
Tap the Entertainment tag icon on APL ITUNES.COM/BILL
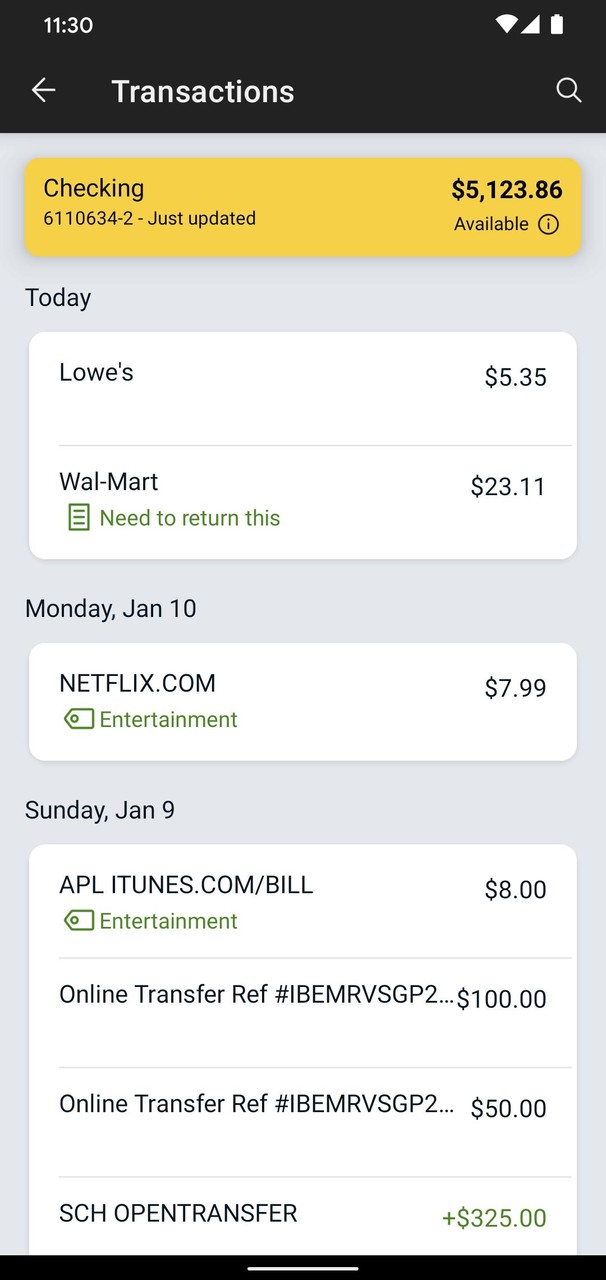pyautogui.click(x=79, y=919)
